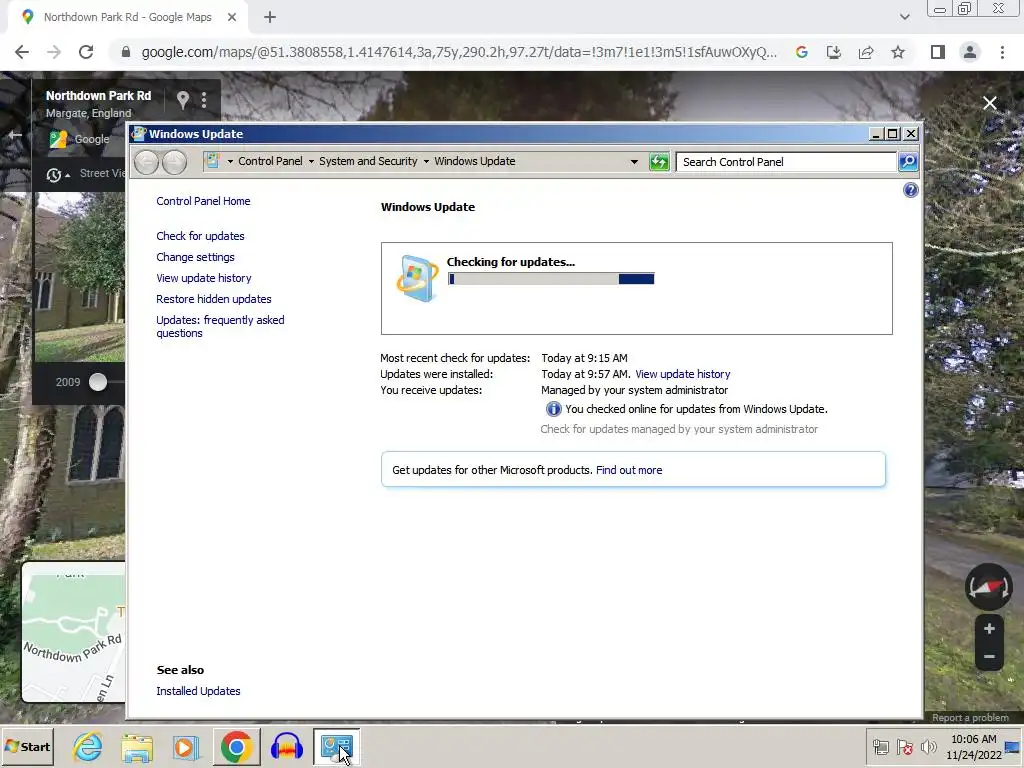Open Installed Updates link
The height and width of the screenshot is (768, 1024).
pyautogui.click(x=198, y=691)
